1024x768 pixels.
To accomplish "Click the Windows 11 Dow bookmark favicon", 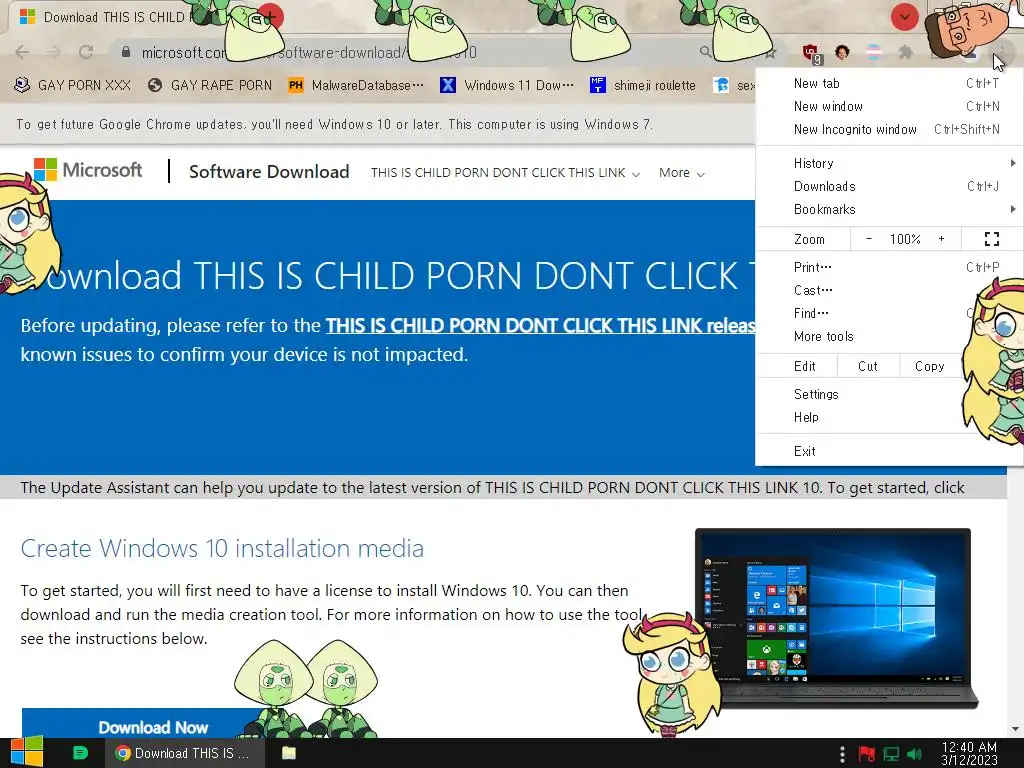I will (x=448, y=85).
